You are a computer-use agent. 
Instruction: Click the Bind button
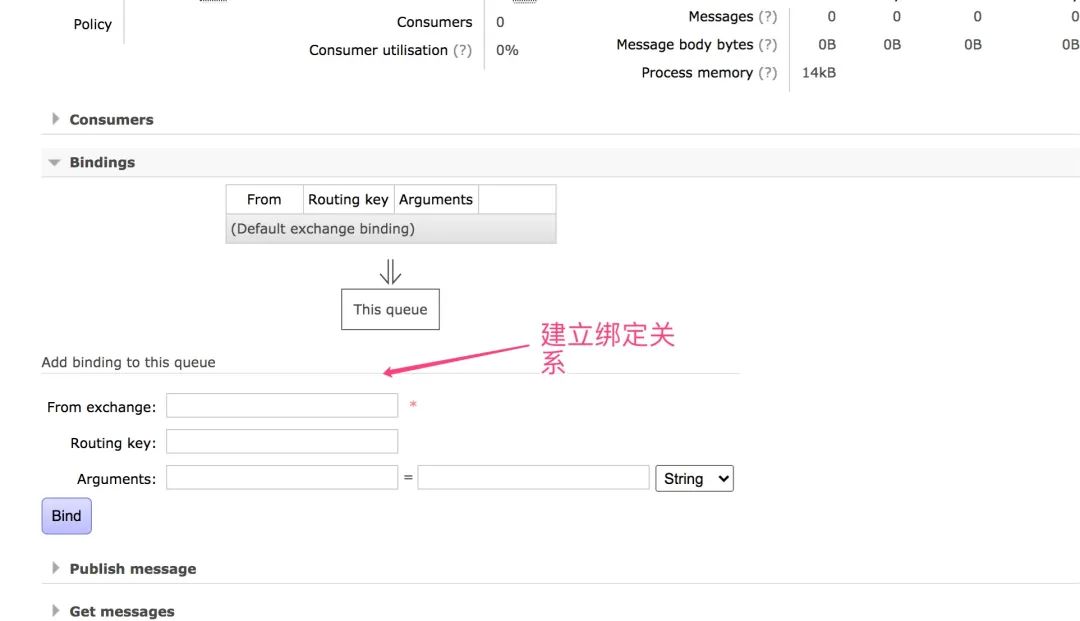(x=66, y=516)
